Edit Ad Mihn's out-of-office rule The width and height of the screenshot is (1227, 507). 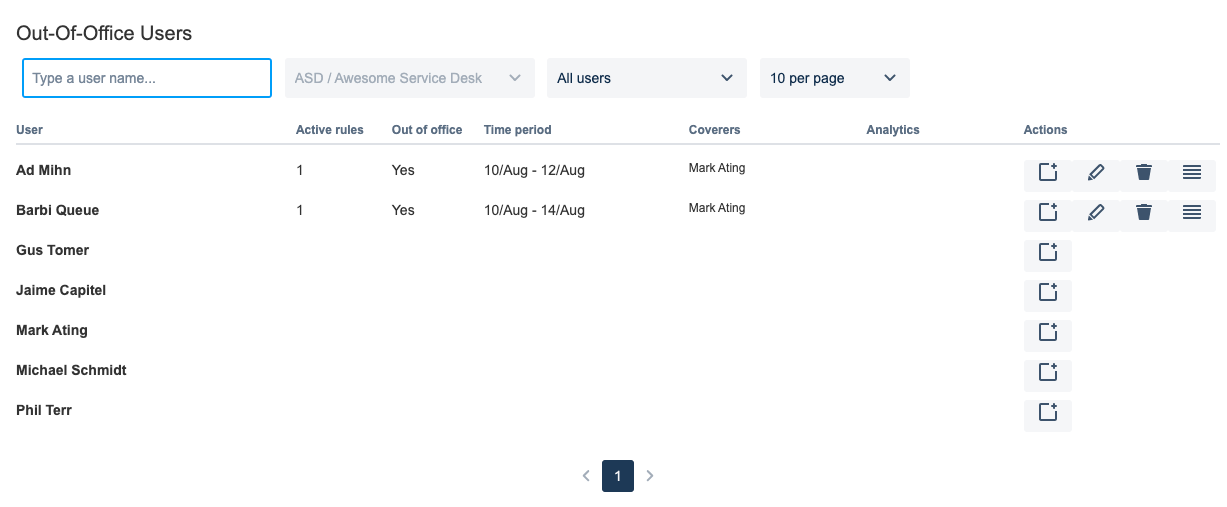pyautogui.click(x=1096, y=172)
